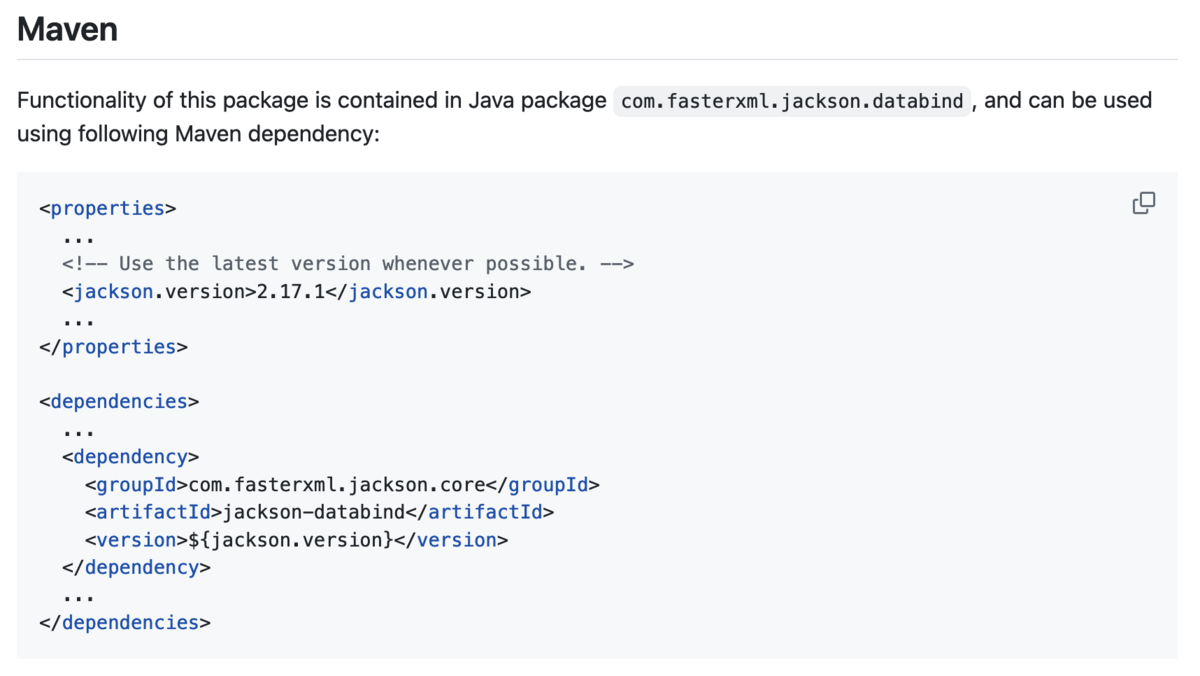Click 'using following Maven dependency' text

[x=198, y=133]
